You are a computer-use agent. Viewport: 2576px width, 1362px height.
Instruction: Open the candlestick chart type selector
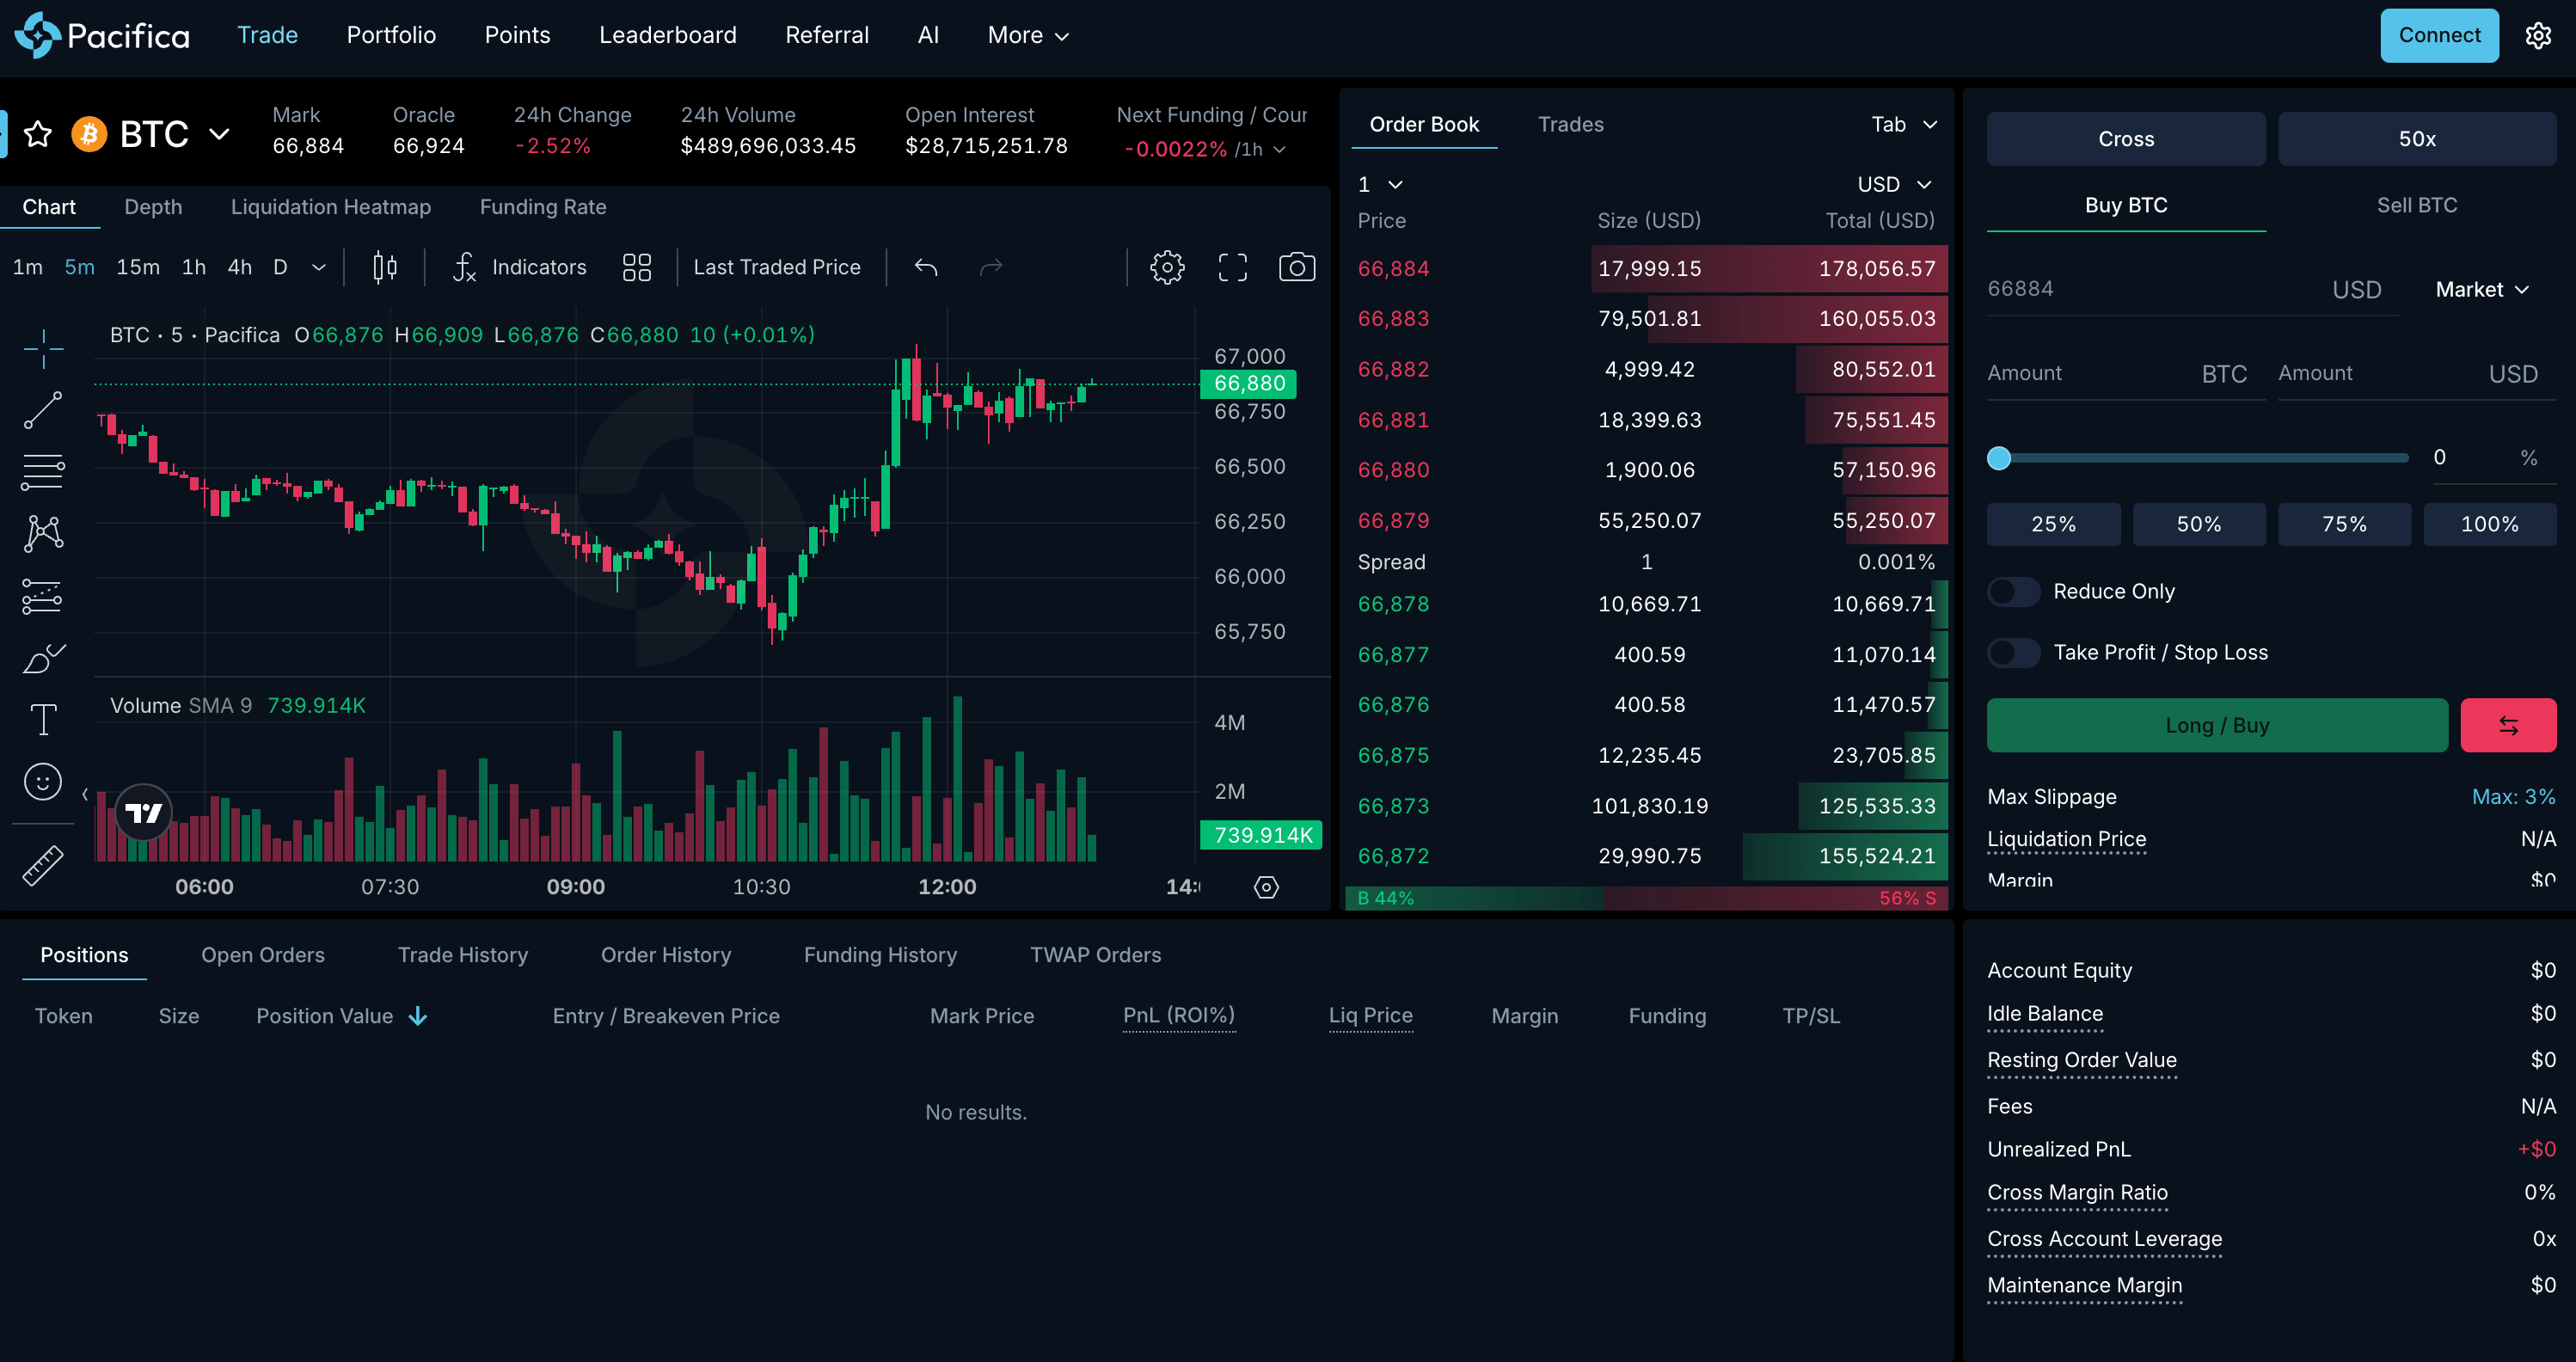coord(385,267)
